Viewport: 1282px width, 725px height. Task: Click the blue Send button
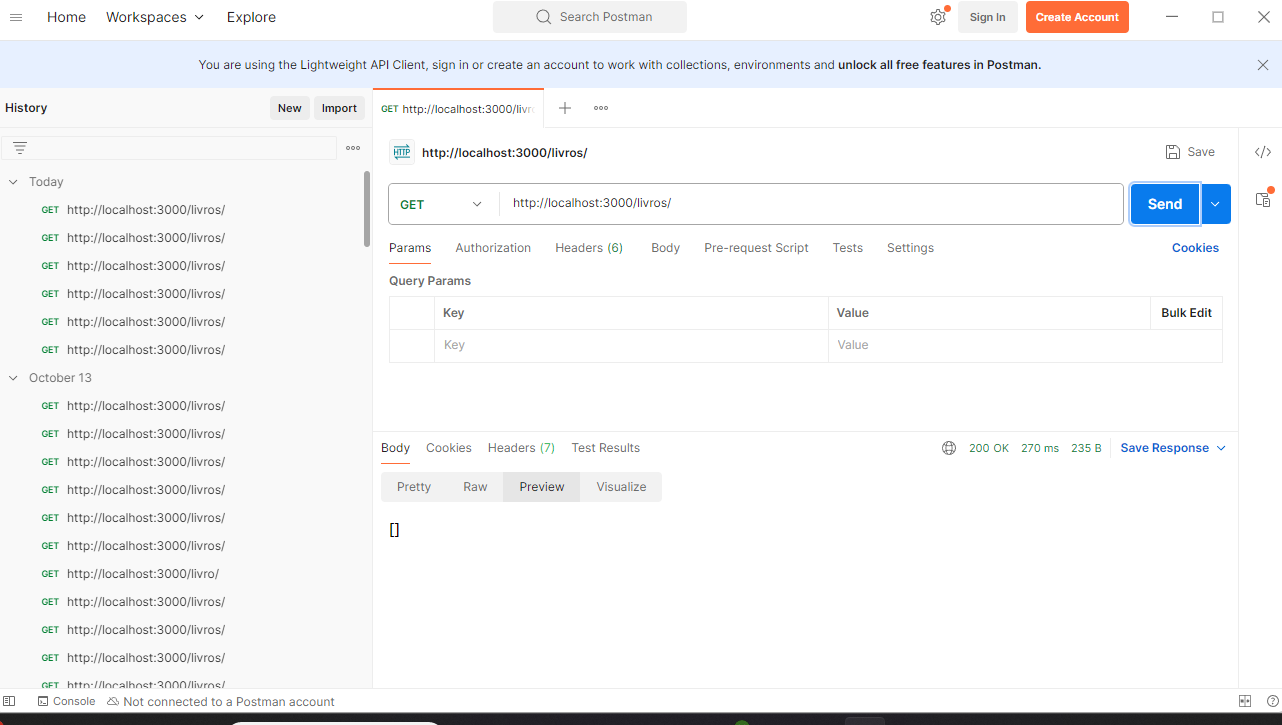tap(1165, 204)
